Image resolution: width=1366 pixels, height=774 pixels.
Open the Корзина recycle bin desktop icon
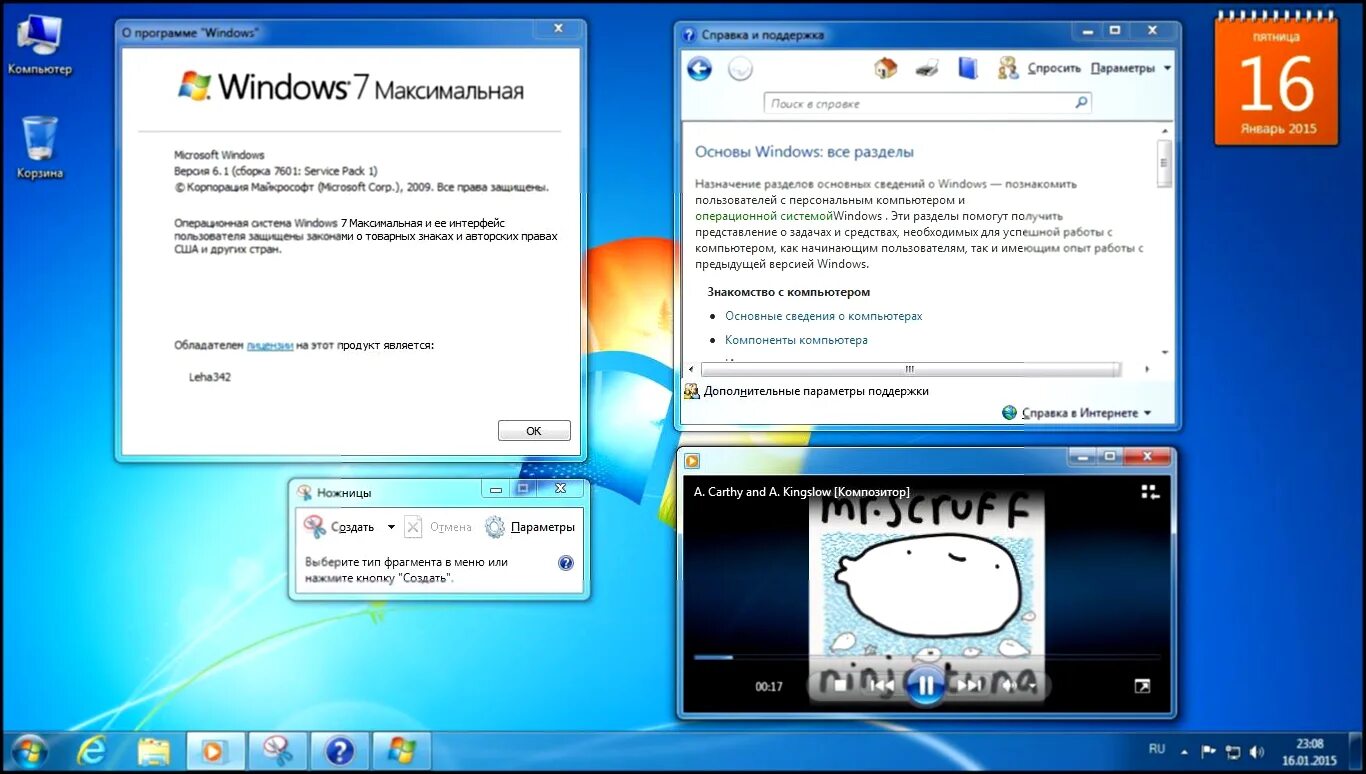click(x=40, y=148)
